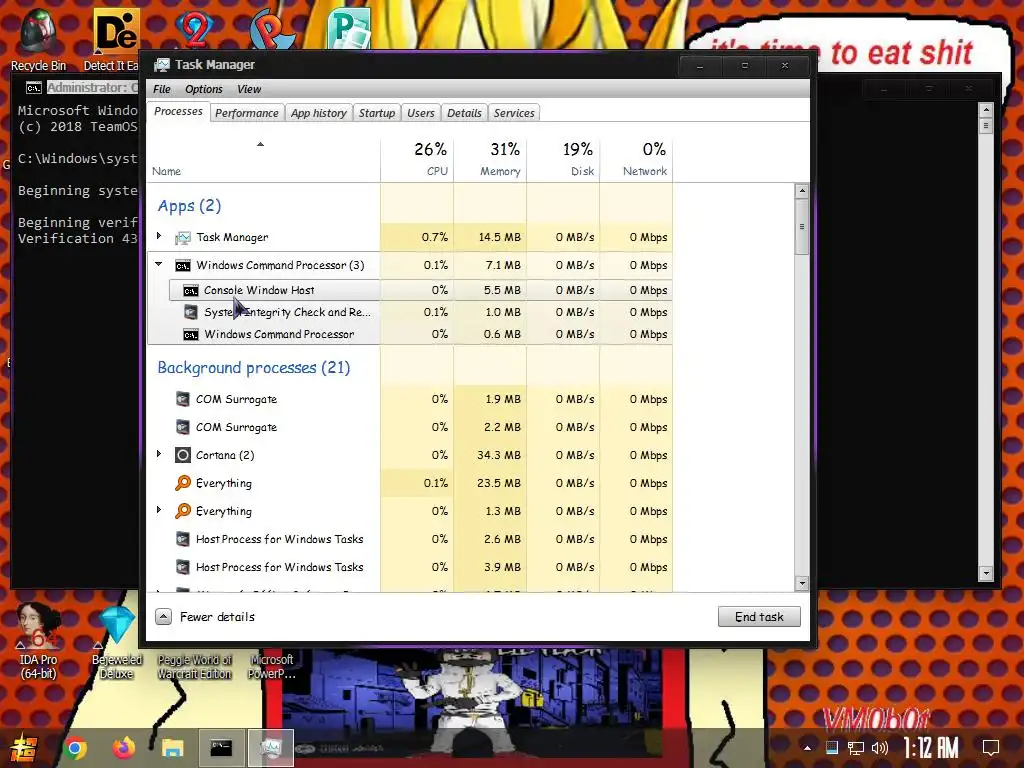Click the Cortana process icon
Image resolution: width=1024 pixels, height=768 pixels.
[x=183, y=455]
